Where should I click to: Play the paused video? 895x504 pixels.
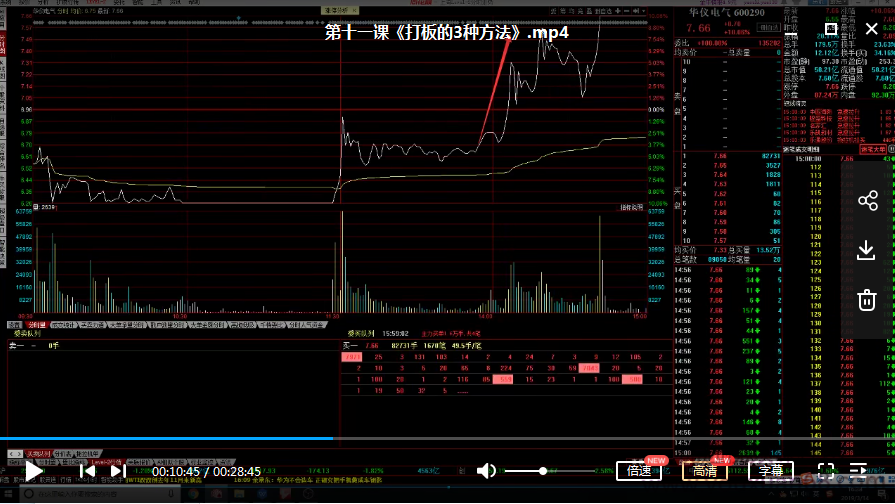coord(35,471)
